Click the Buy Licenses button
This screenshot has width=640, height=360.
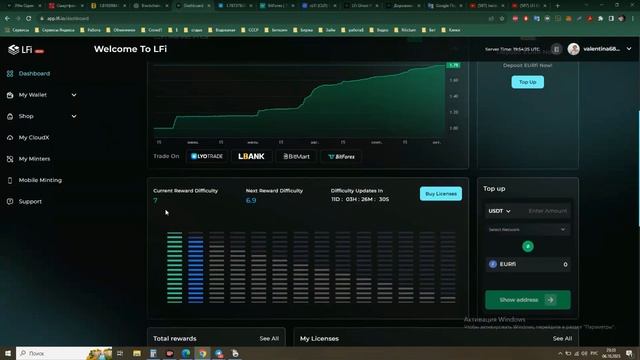tap(441, 193)
